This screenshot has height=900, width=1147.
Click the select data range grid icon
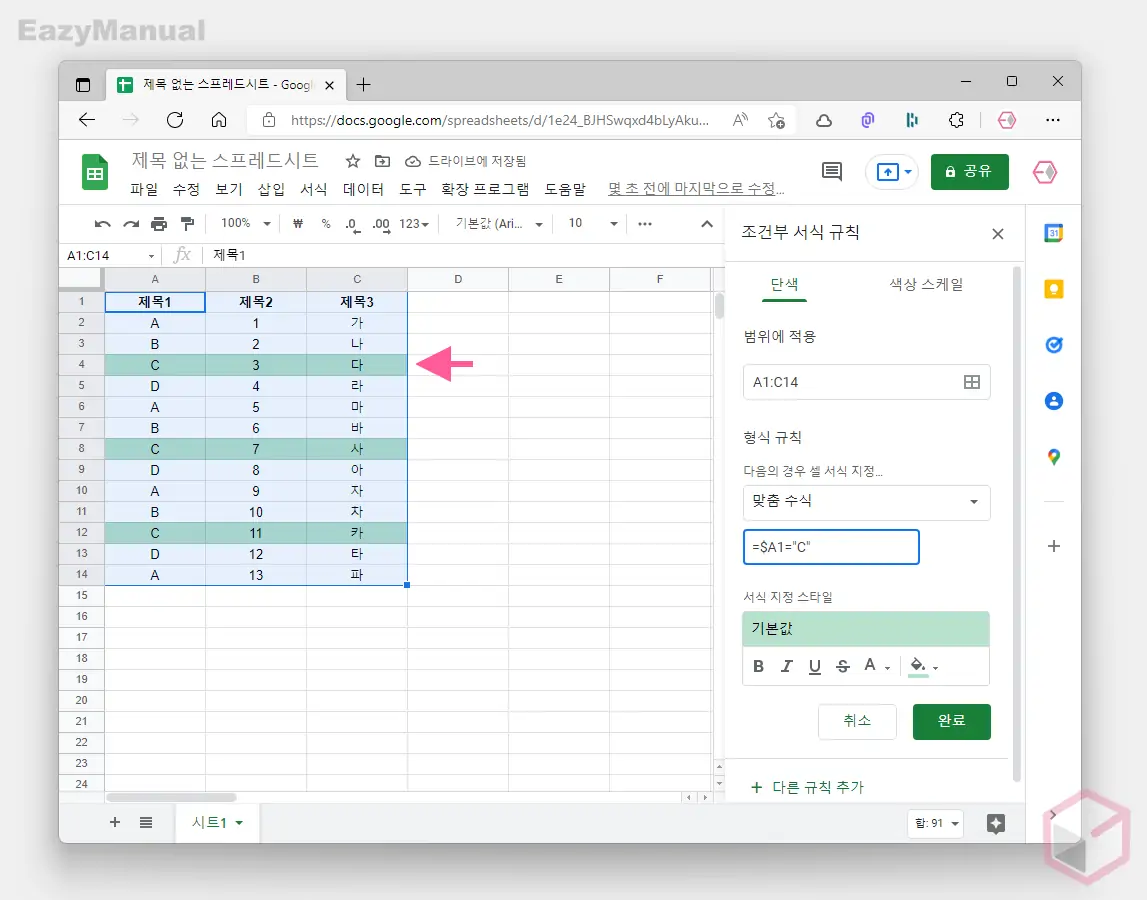click(971, 382)
